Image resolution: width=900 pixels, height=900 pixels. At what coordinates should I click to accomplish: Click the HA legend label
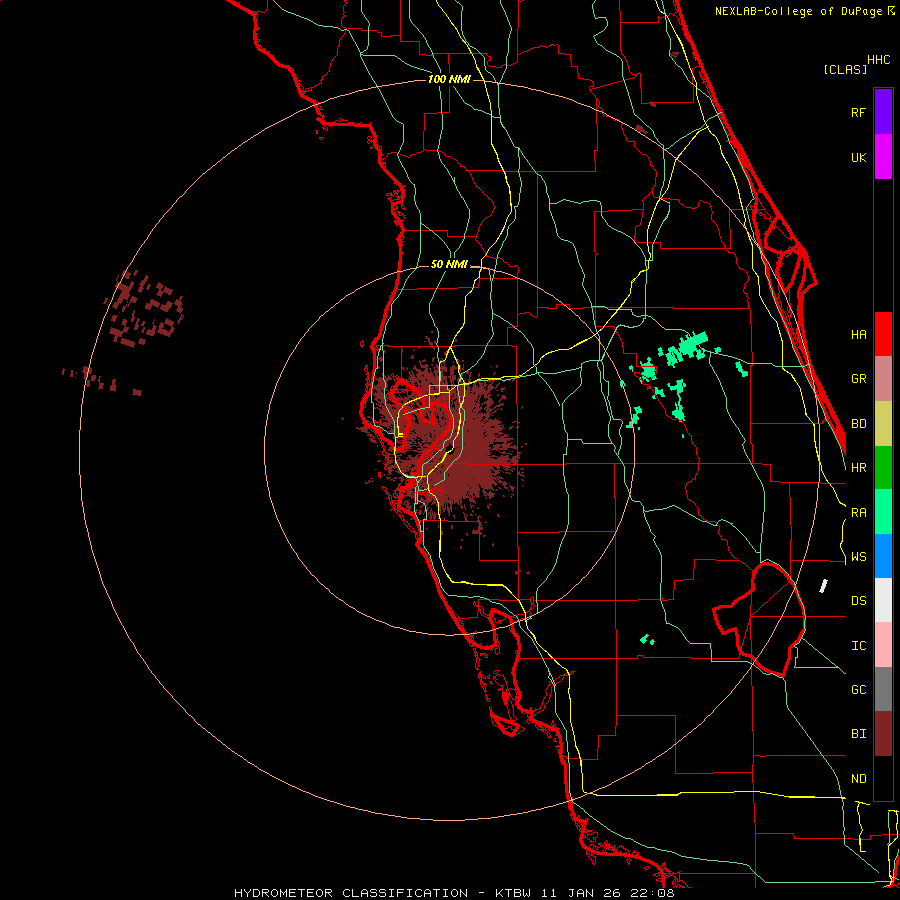858,335
